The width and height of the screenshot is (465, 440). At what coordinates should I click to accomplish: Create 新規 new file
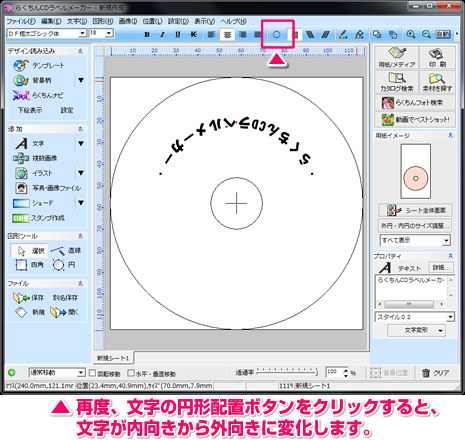29,312
